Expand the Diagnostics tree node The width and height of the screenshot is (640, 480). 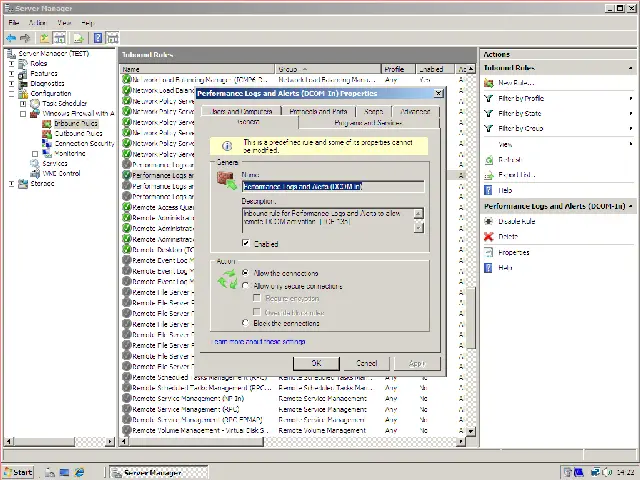[11, 84]
